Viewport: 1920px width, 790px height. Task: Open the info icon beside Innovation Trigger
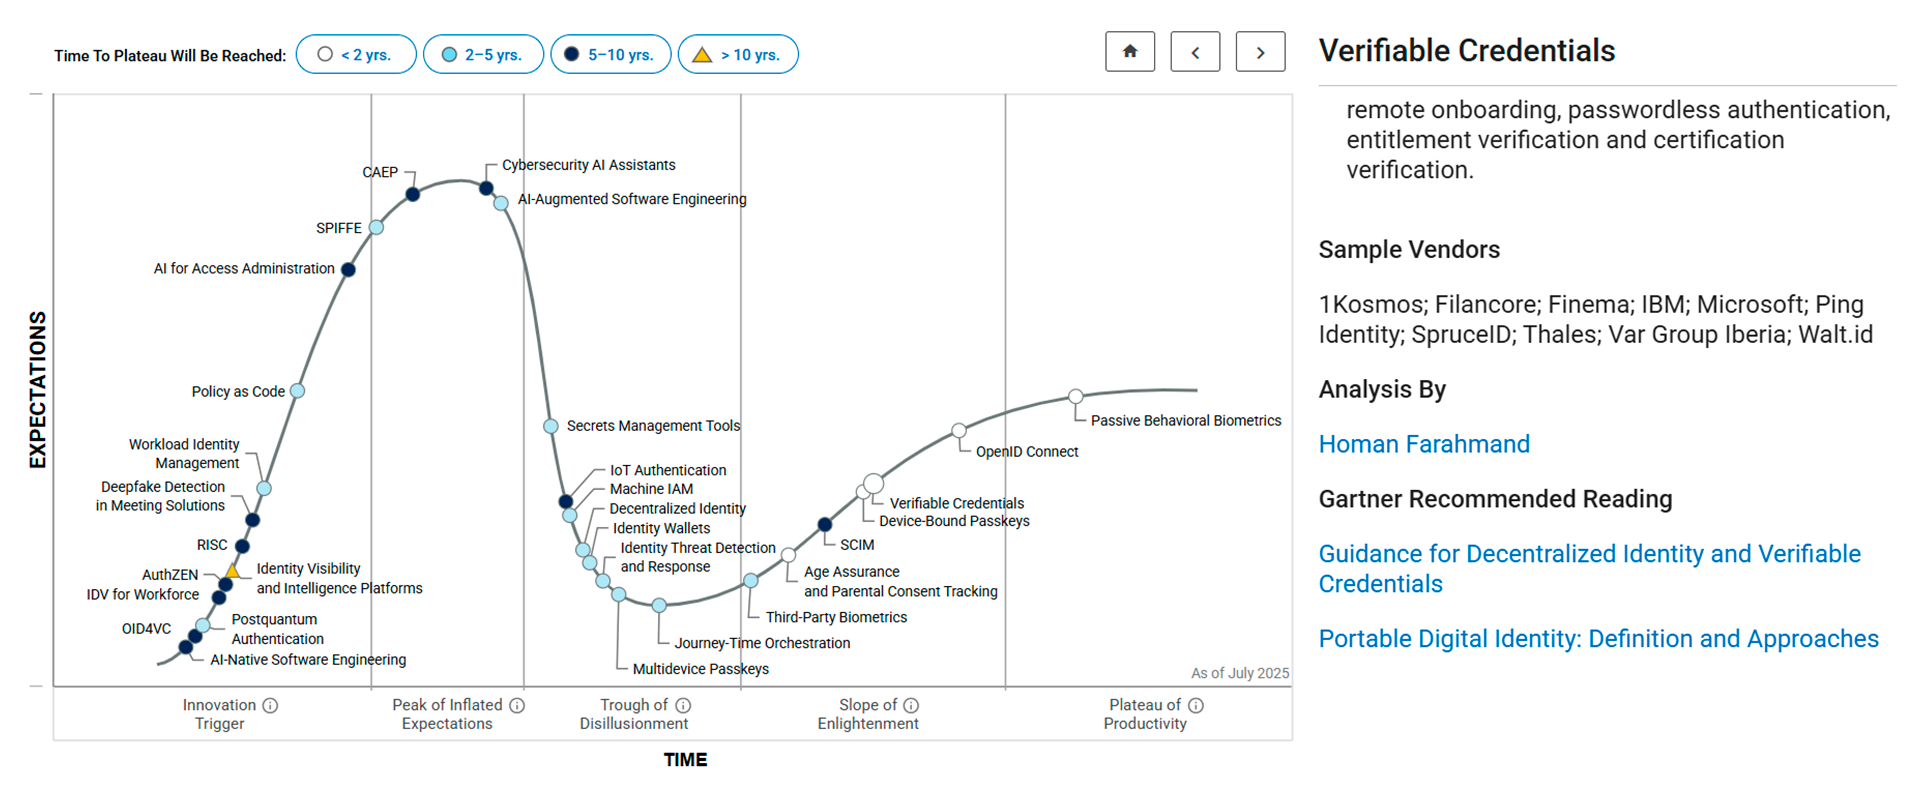point(269,705)
